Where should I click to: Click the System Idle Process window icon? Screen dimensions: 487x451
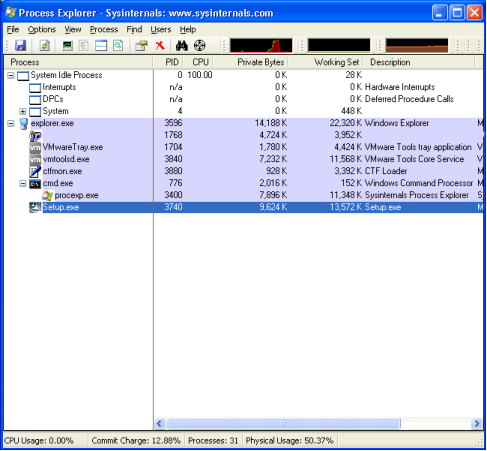(23, 76)
